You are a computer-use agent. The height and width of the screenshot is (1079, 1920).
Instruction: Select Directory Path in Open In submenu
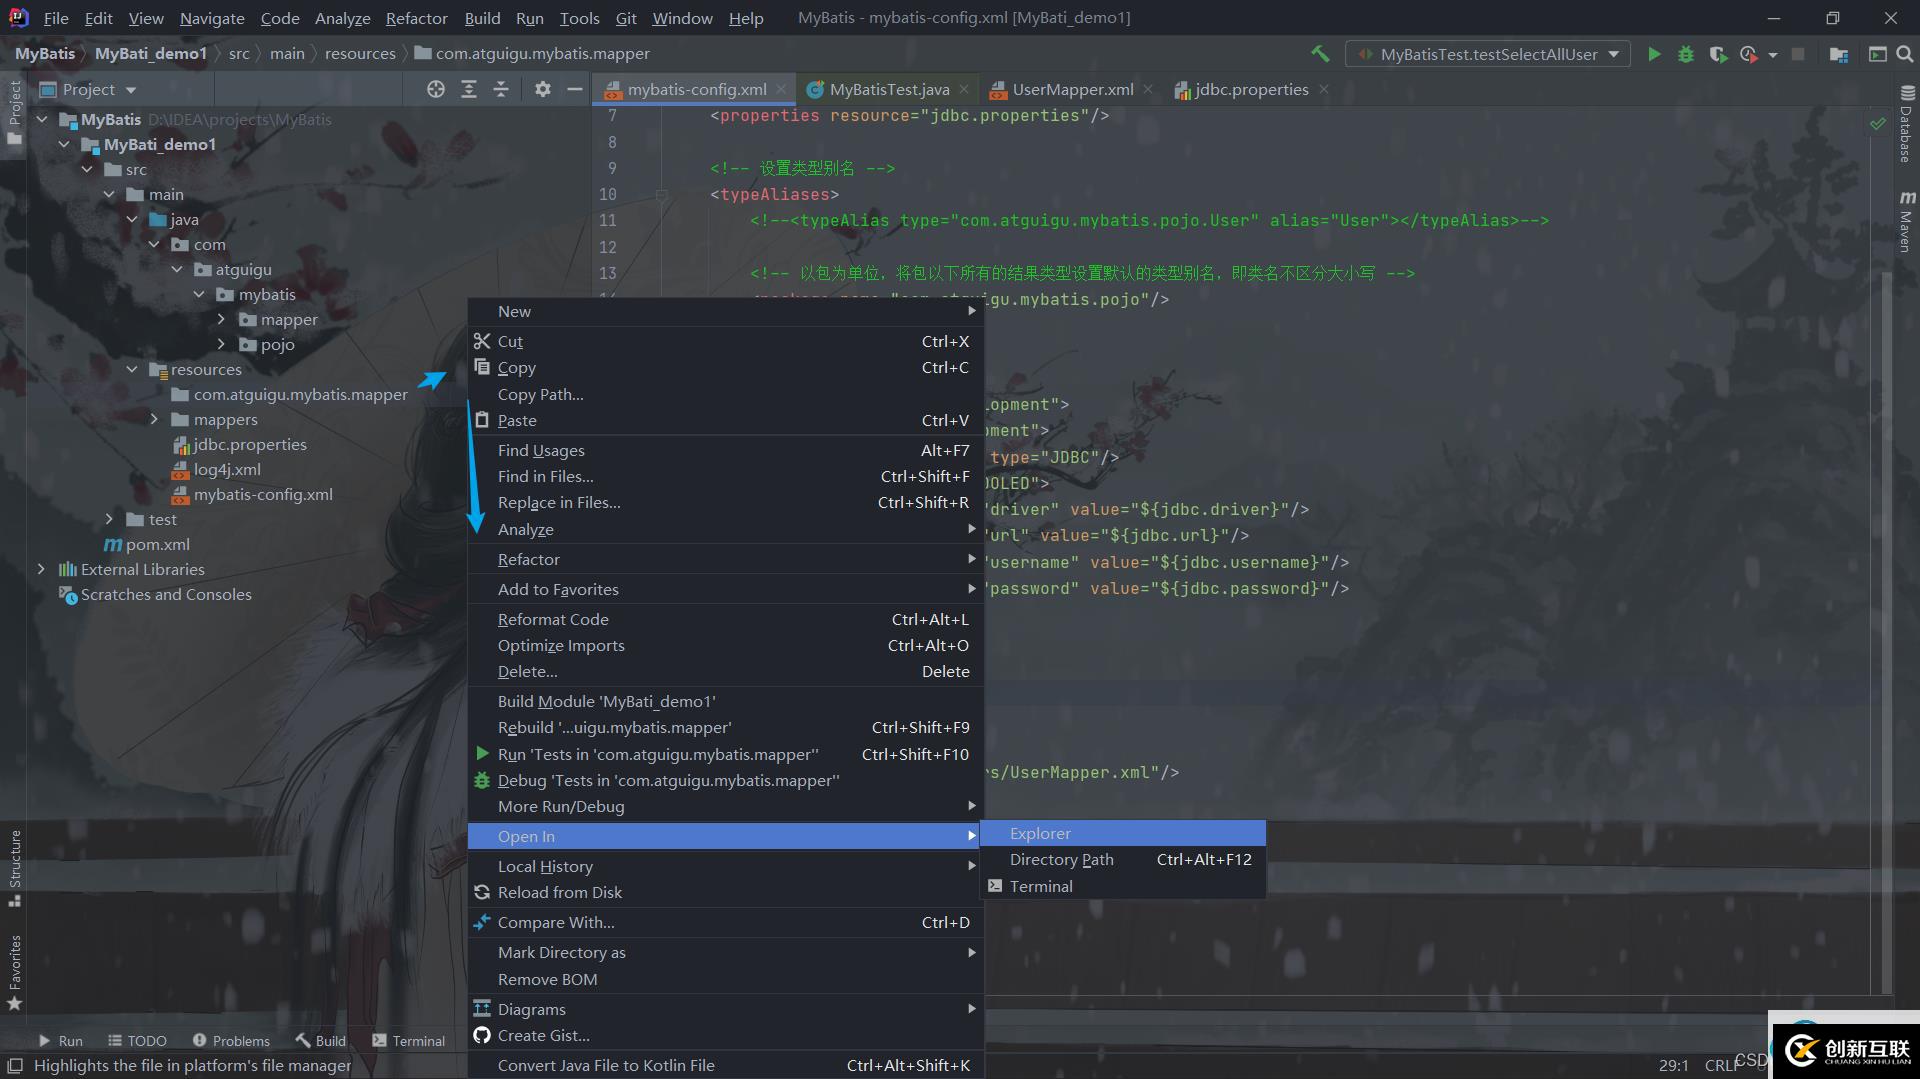pyautogui.click(x=1123, y=859)
